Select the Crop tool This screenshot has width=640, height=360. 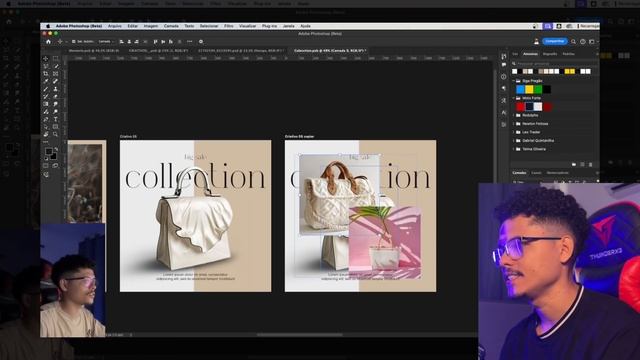click(x=46, y=73)
